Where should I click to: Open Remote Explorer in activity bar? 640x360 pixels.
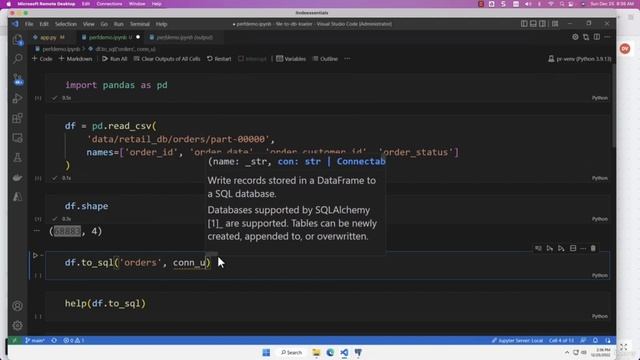pyautogui.click(x=18, y=138)
